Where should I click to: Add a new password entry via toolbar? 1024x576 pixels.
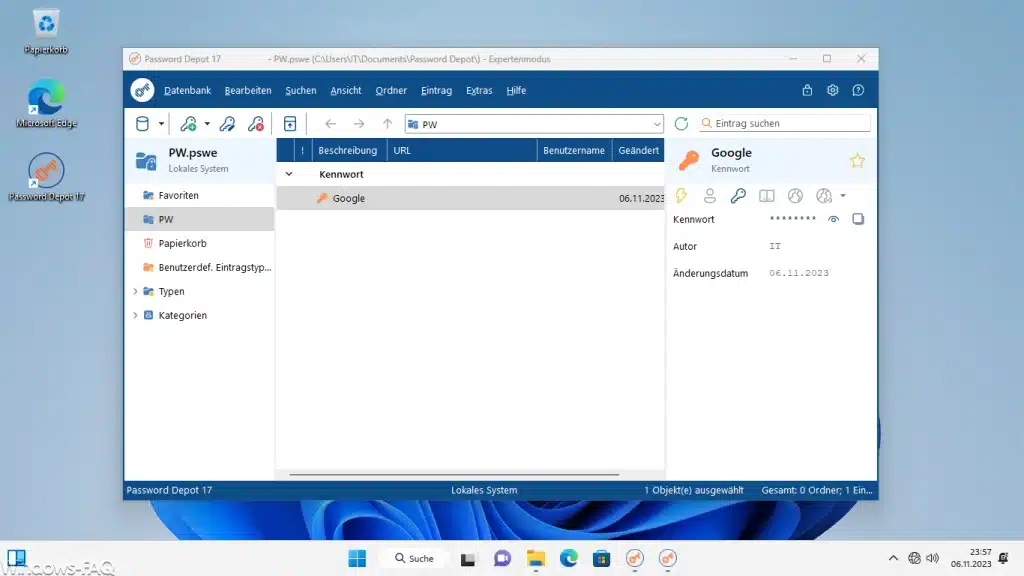tap(189, 123)
